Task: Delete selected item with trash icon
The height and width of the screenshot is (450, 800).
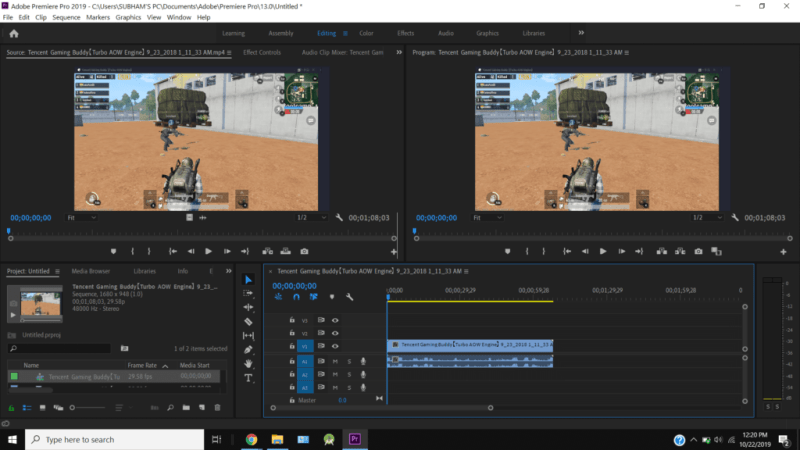Action: coord(218,407)
